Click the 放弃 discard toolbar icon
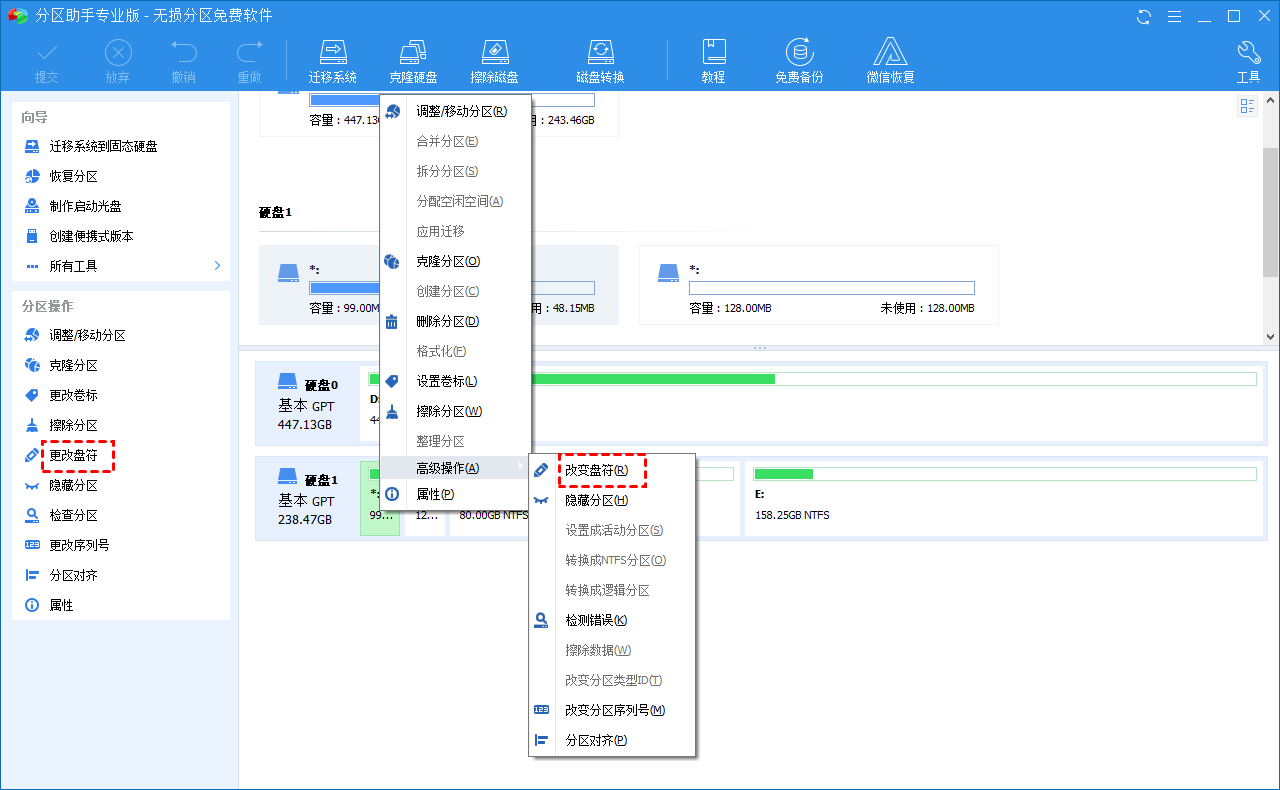Screen dimensions: 1280x790 (118, 62)
